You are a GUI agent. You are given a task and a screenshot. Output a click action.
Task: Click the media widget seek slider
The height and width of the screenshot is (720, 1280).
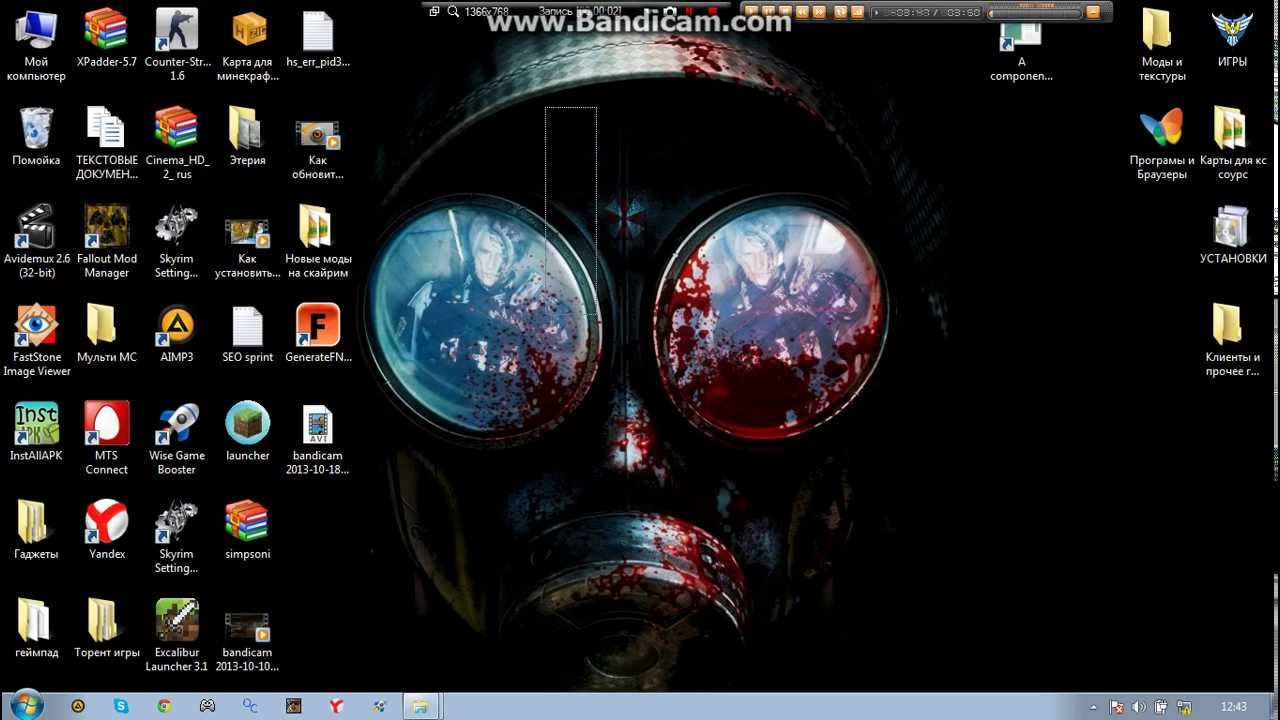(1034, 12)
